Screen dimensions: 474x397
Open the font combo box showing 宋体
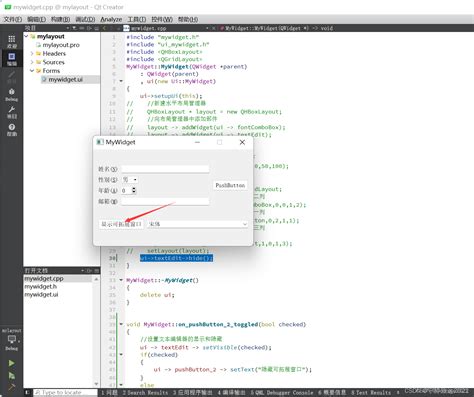(198, 224)
